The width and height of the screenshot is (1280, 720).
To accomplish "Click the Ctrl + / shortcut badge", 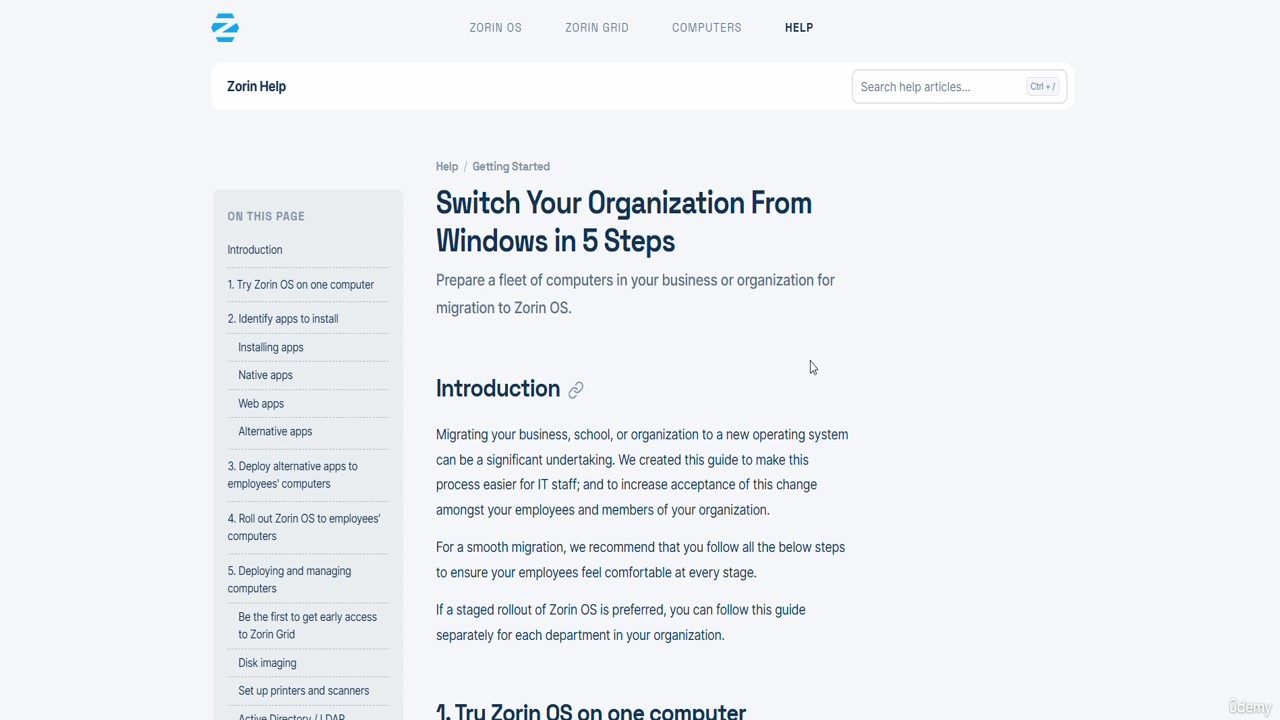I will tap(1042, 87).
